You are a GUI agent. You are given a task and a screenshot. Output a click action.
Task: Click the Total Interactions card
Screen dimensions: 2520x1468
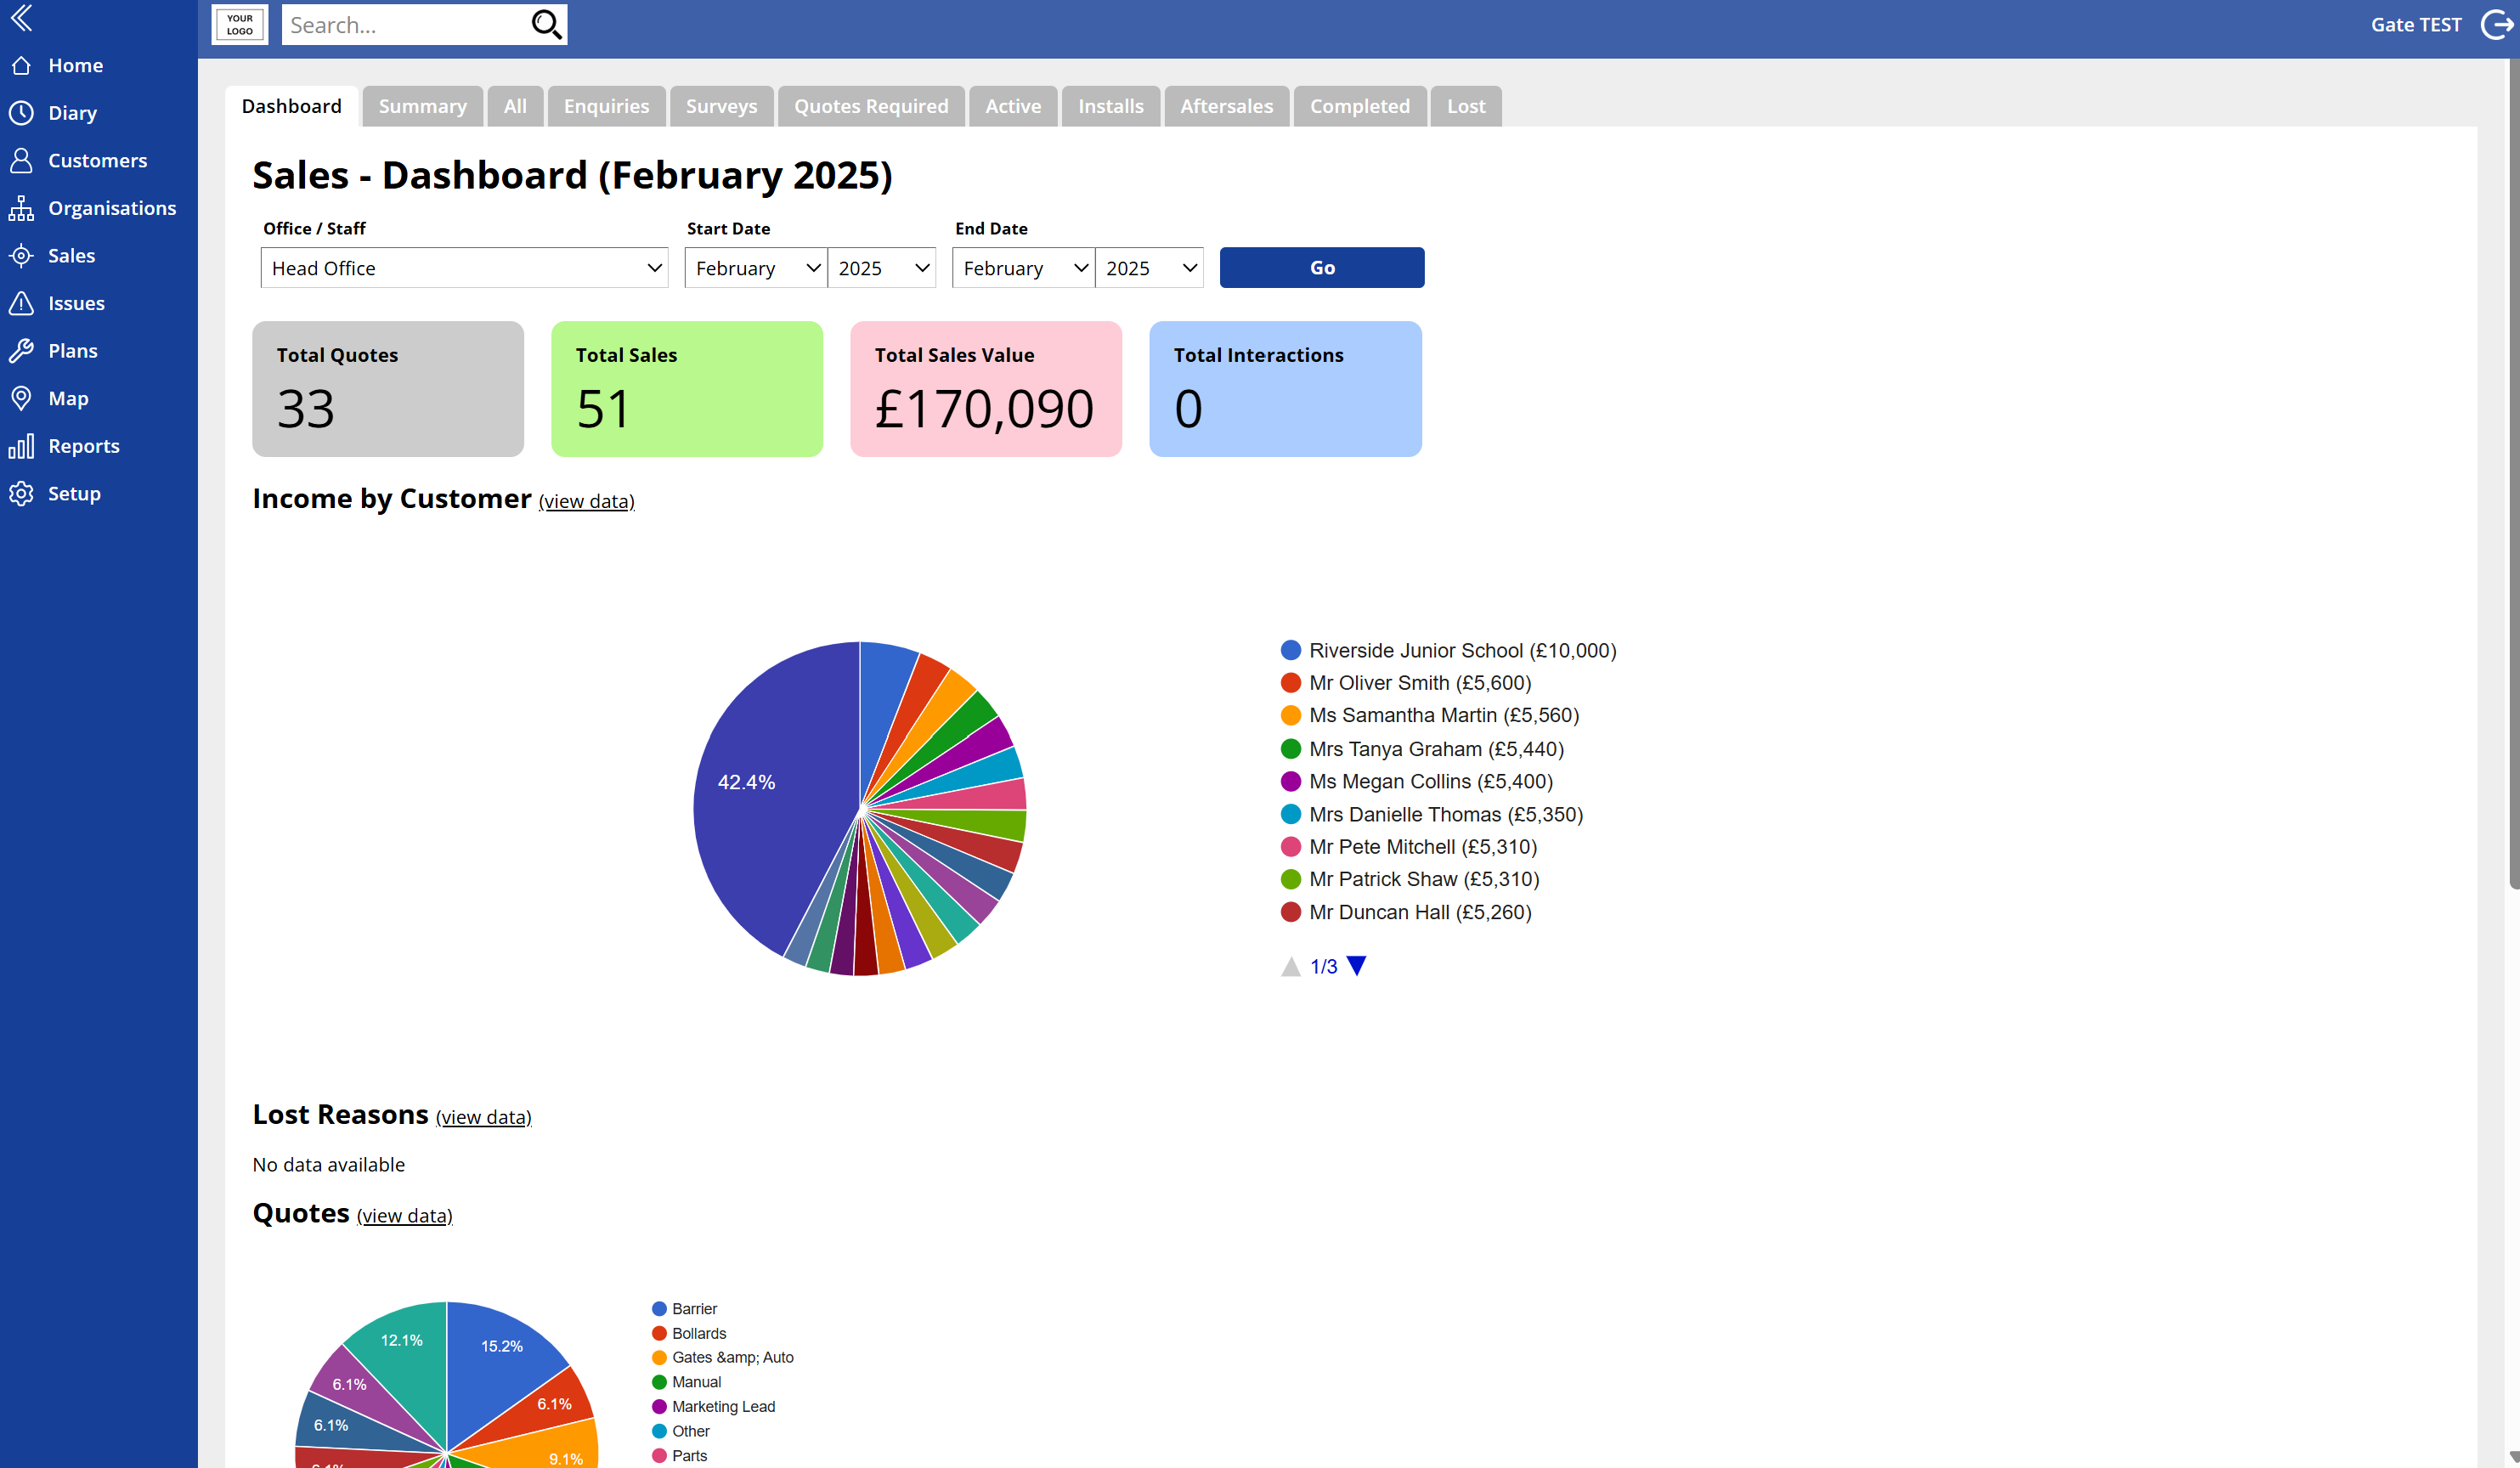tap(1285, 389)
